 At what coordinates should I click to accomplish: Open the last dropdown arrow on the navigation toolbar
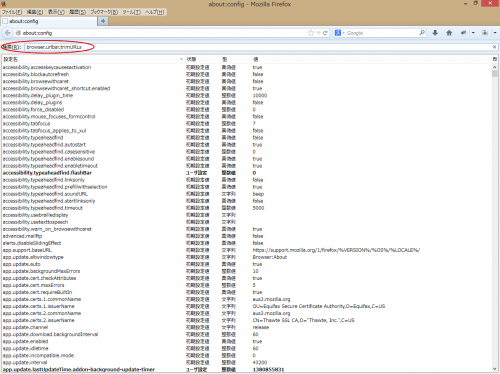pos(495,33)
